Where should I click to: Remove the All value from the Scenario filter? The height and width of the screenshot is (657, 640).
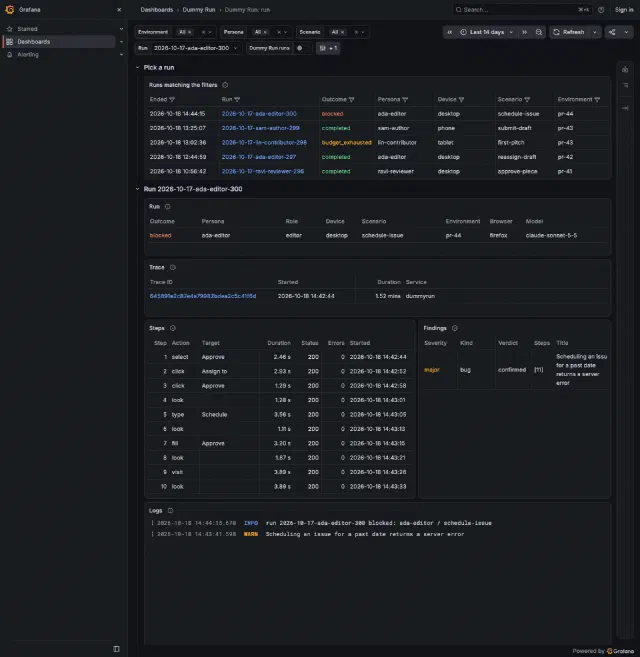pos(342,32)
